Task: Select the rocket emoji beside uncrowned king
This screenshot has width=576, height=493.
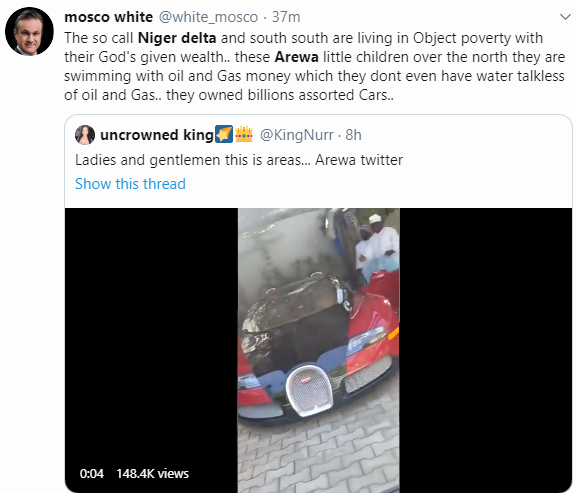Action: 224,134
